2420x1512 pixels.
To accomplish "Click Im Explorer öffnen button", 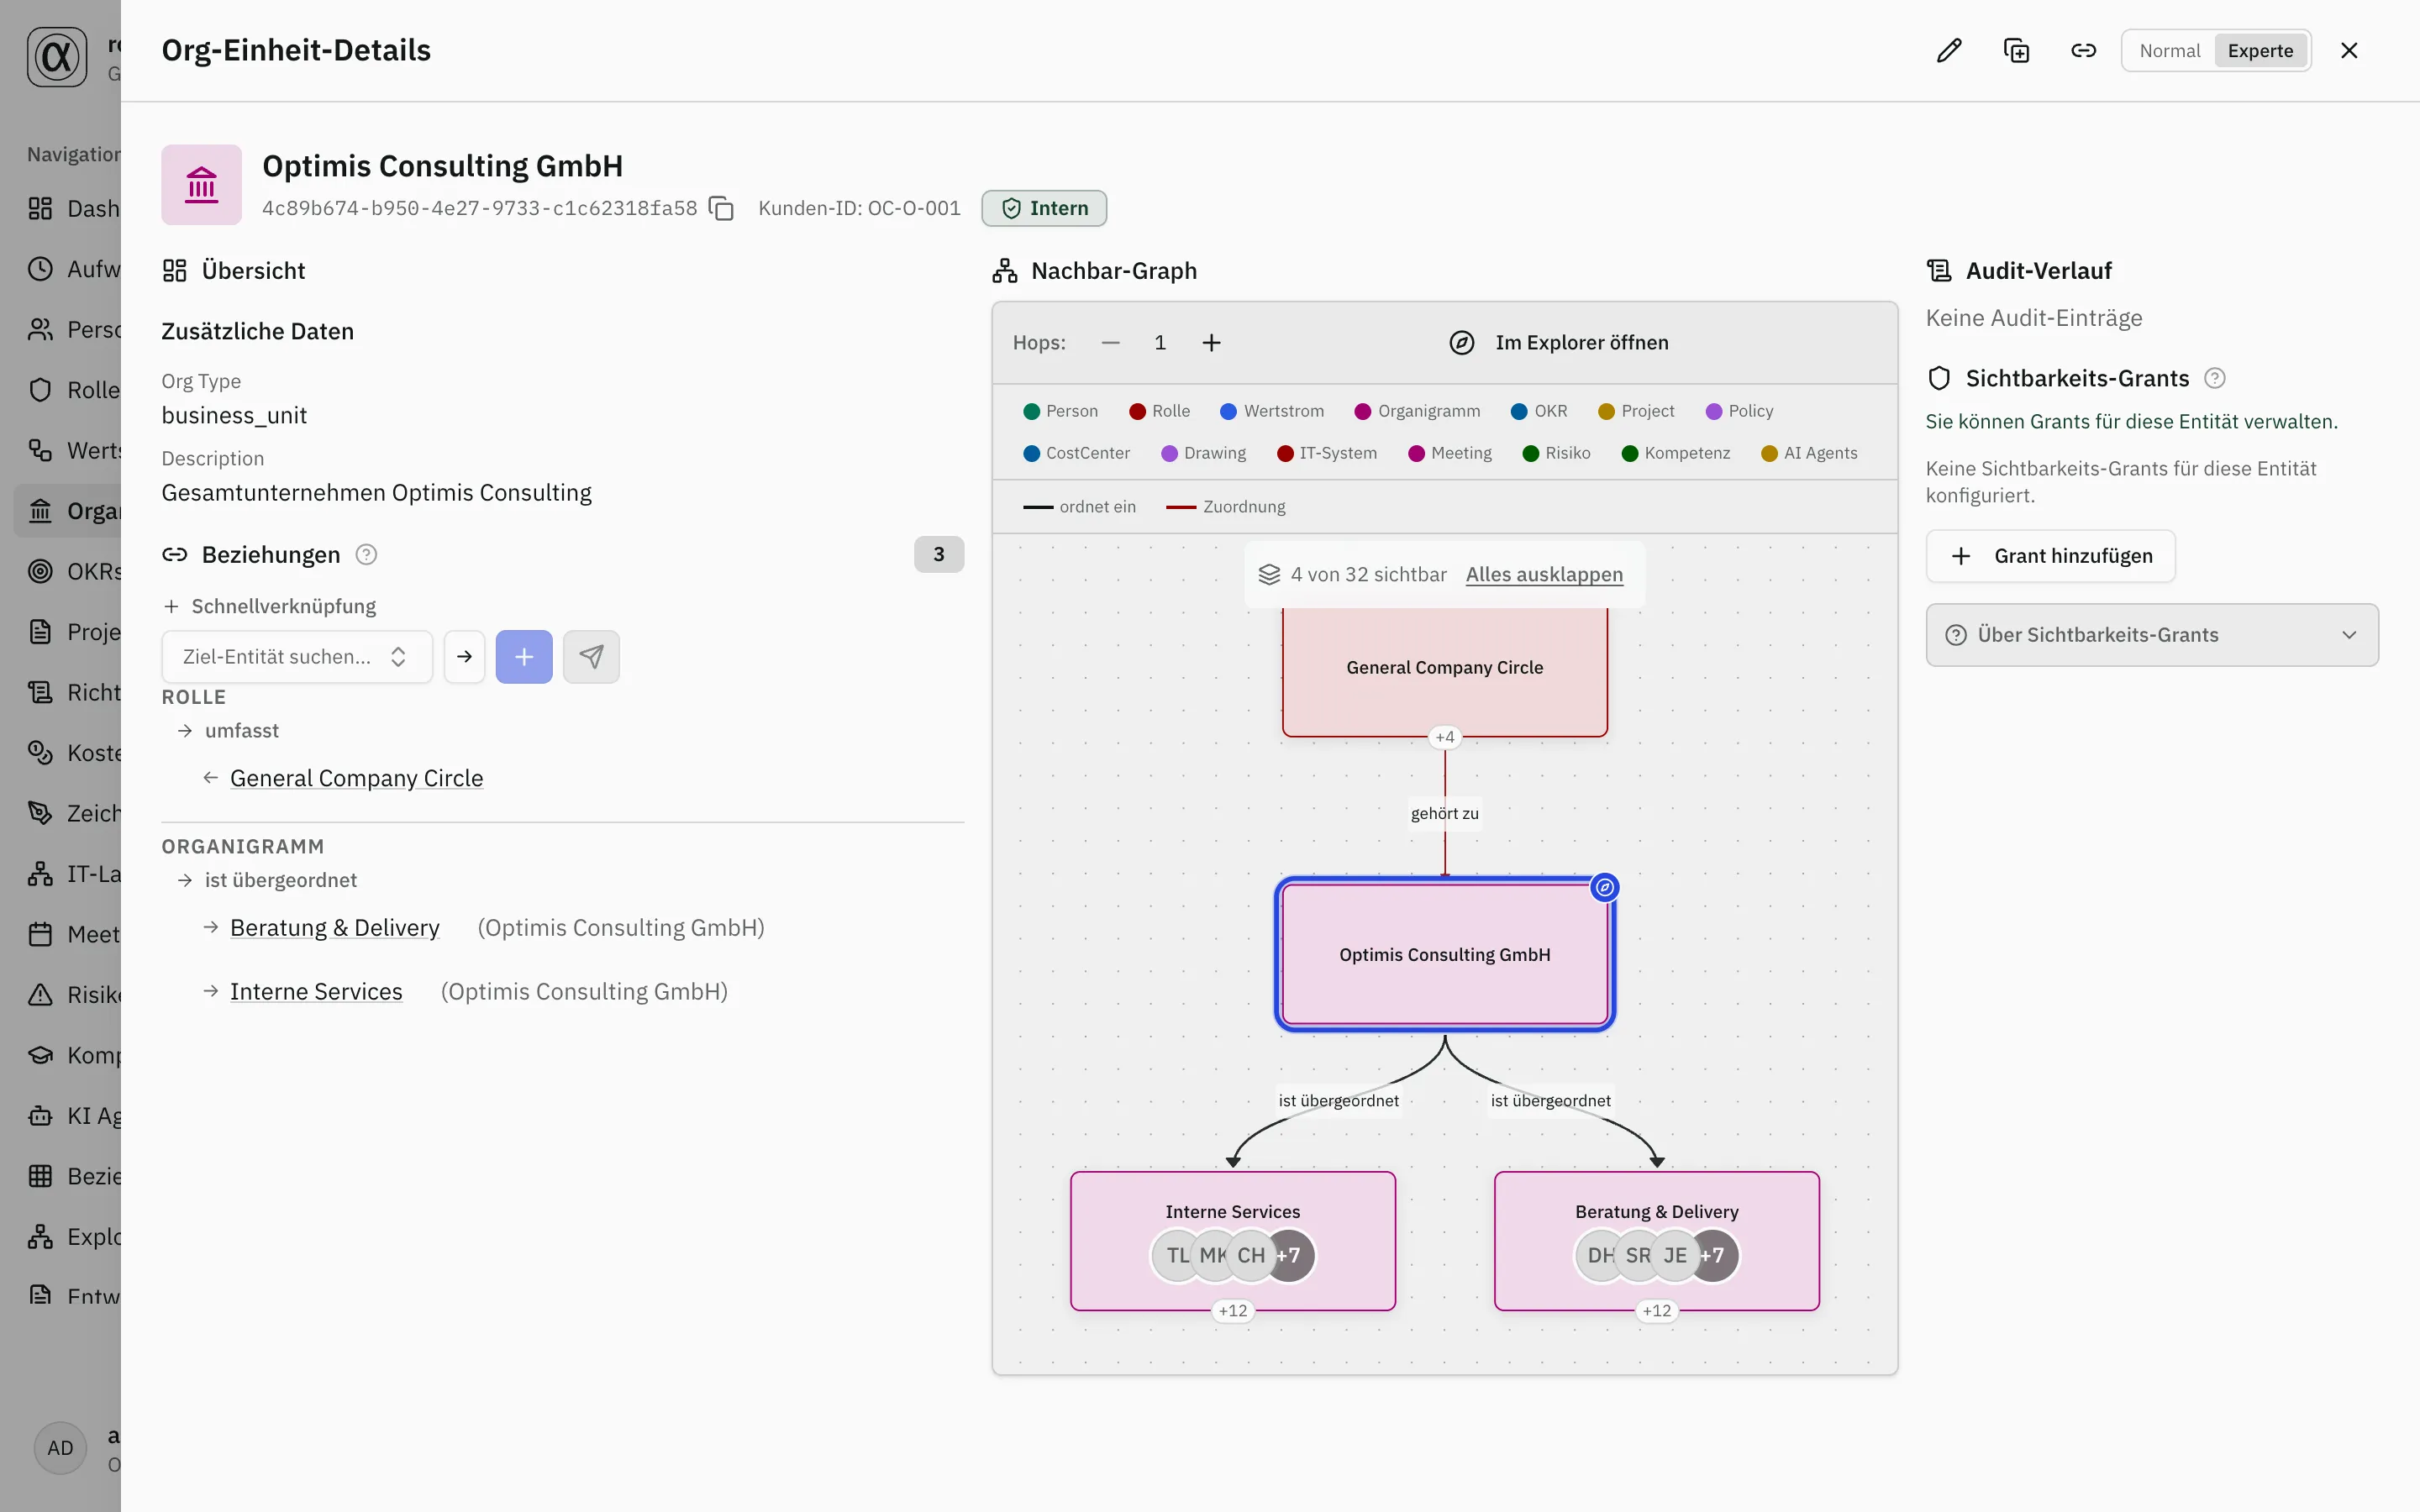I will pyautogui.click(x=1559, y=343).
